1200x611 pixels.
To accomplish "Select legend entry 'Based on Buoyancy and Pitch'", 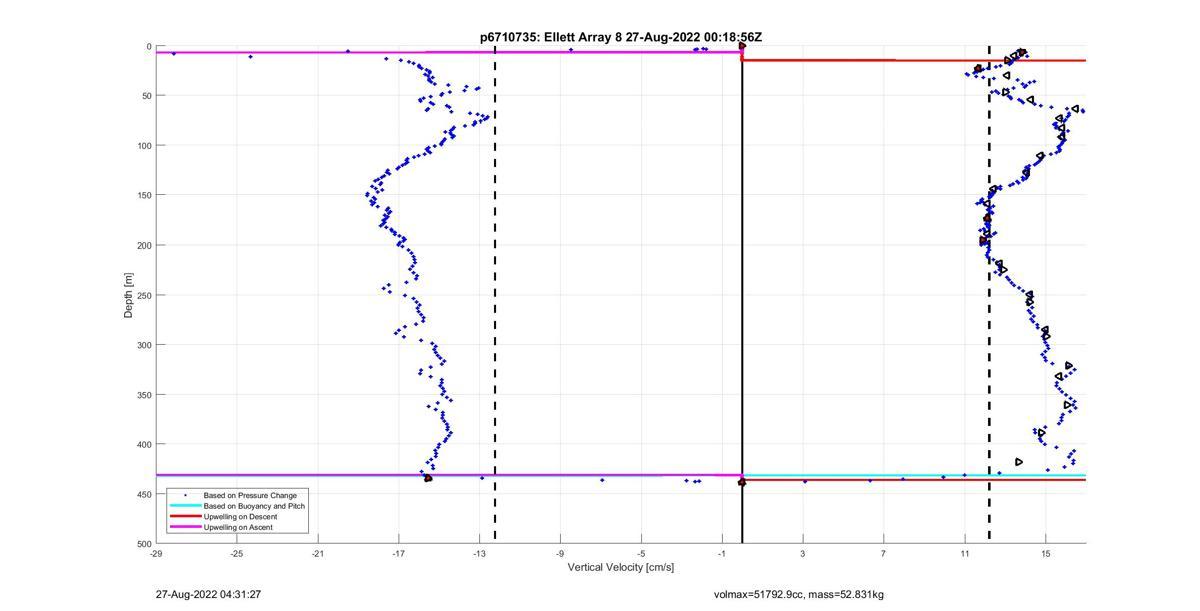I will tap(254, 506).
